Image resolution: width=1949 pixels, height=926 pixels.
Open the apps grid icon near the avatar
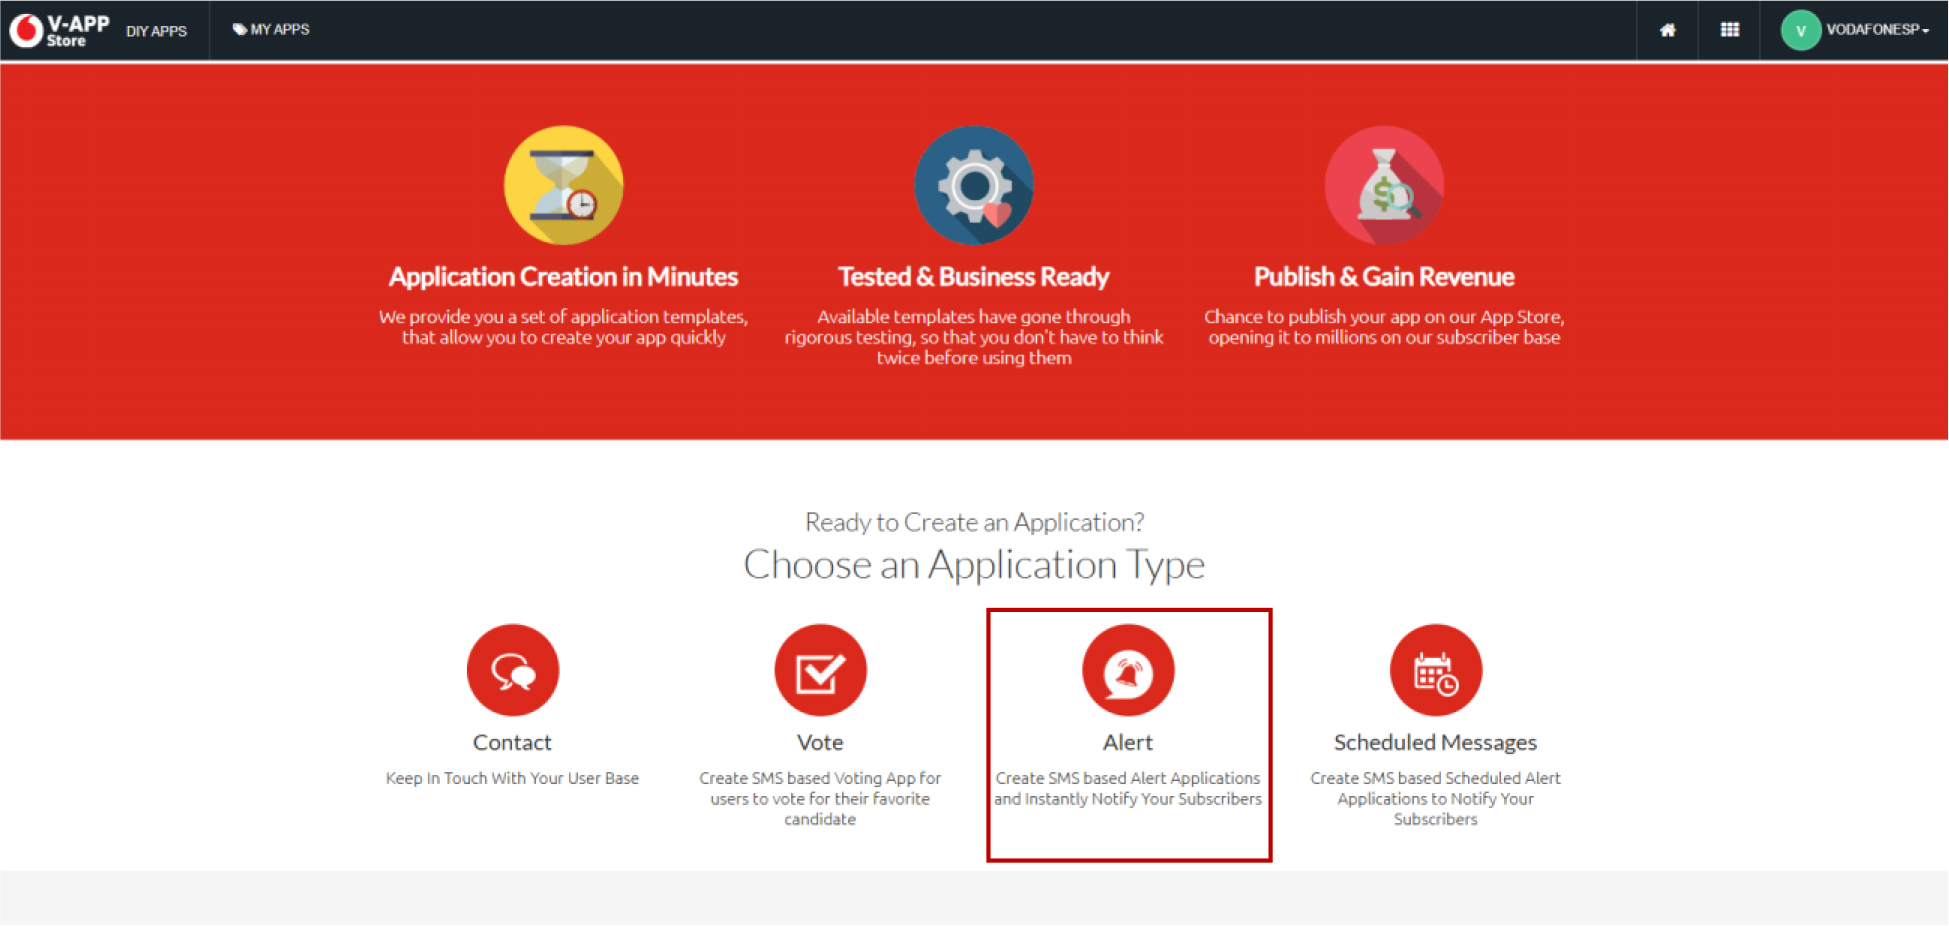click(x=1729, y=30)
